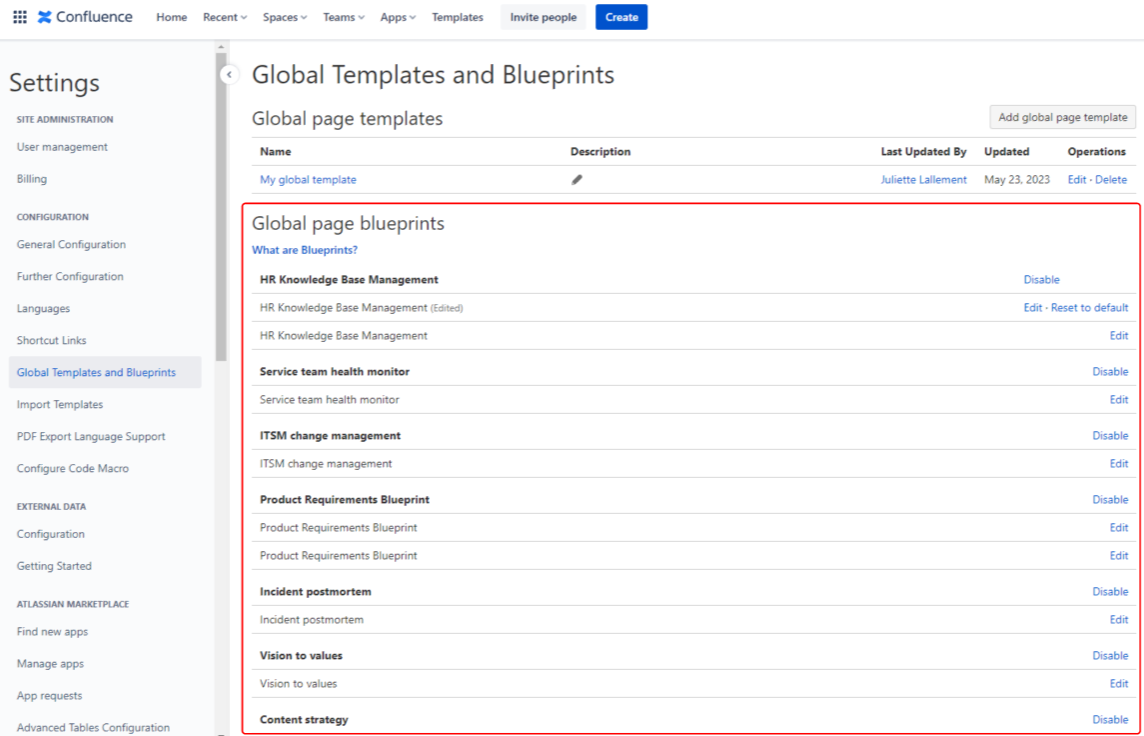The height and width of the screenshot is (736, 1144).
Task: Open What are Blueprints? help link
Action: coord(304,250)
